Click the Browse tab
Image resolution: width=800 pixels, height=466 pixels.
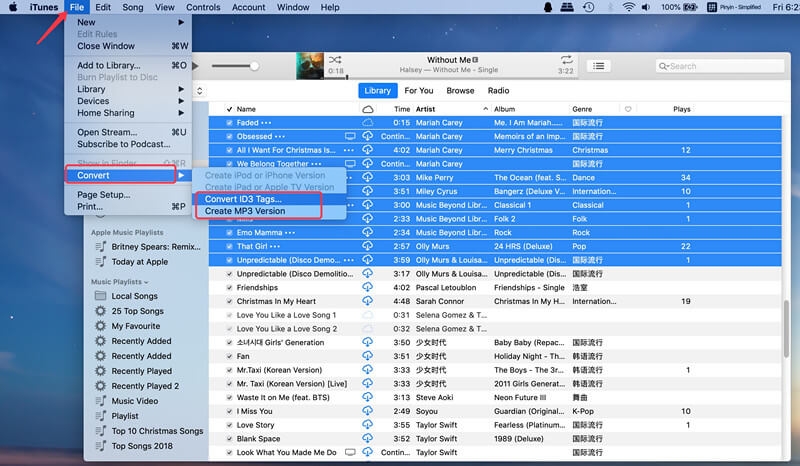[460, 90]
